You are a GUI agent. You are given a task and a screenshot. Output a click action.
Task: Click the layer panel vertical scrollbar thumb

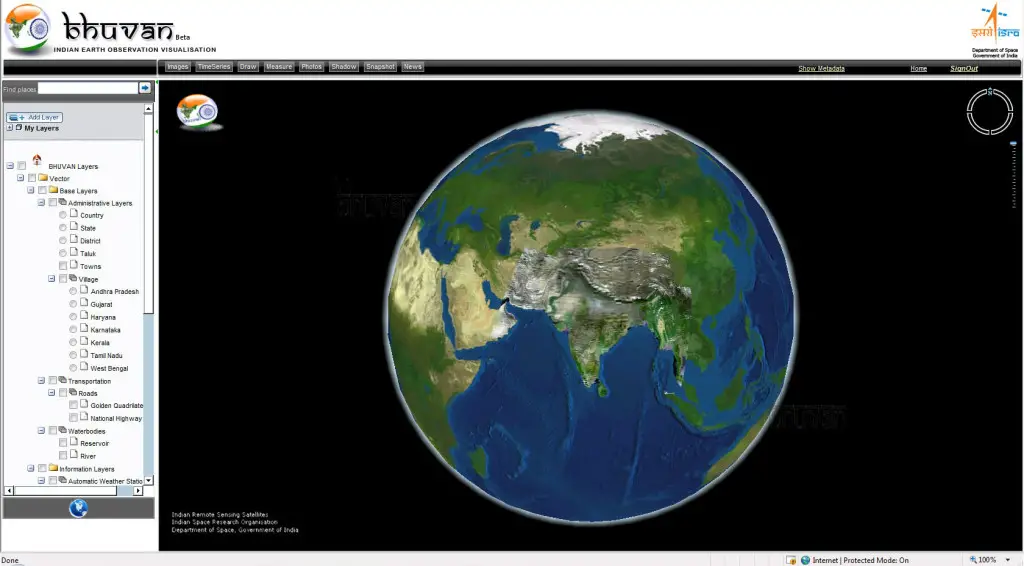[x=148, y=214]
